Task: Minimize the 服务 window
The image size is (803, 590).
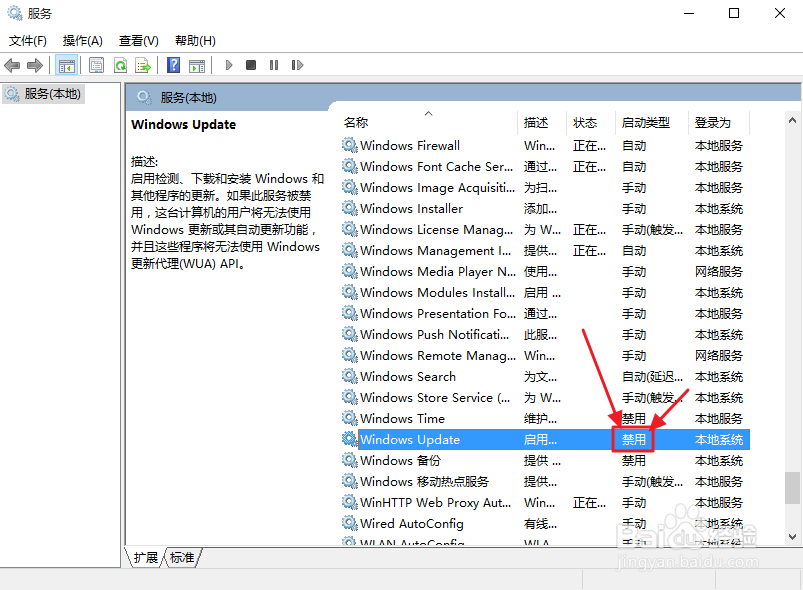Action: 689,13
